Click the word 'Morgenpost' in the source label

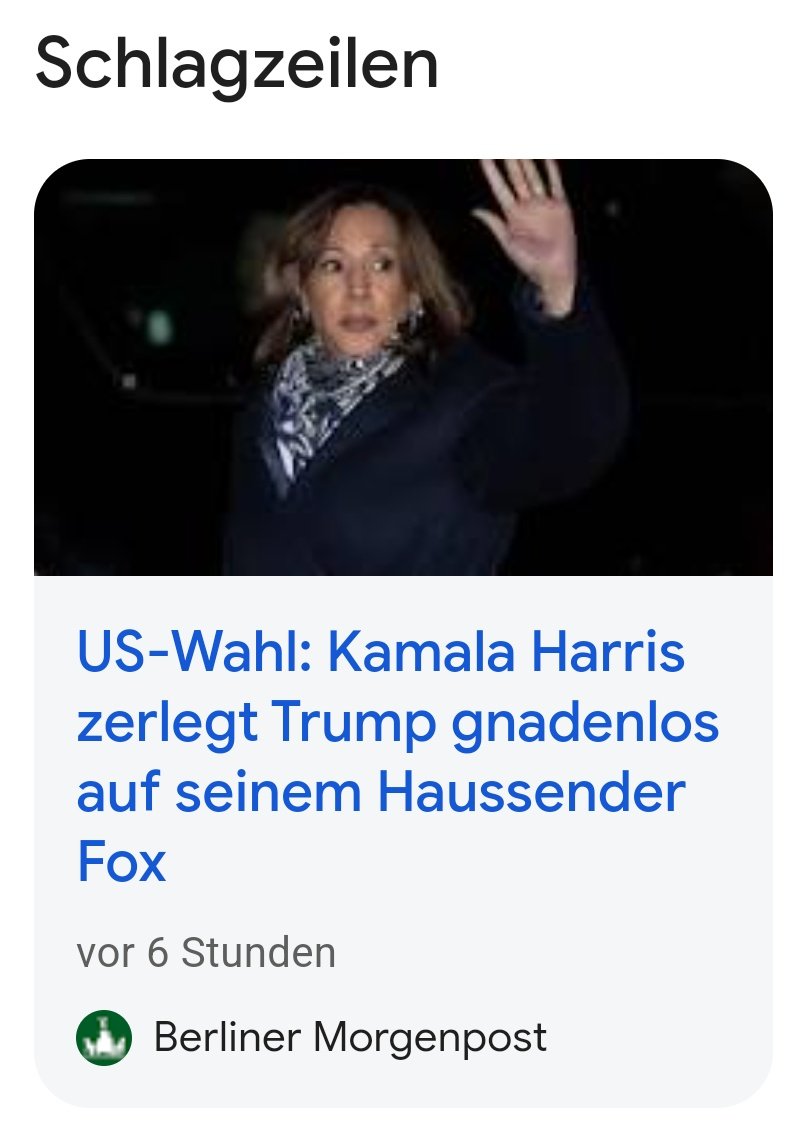(430, 1038)
